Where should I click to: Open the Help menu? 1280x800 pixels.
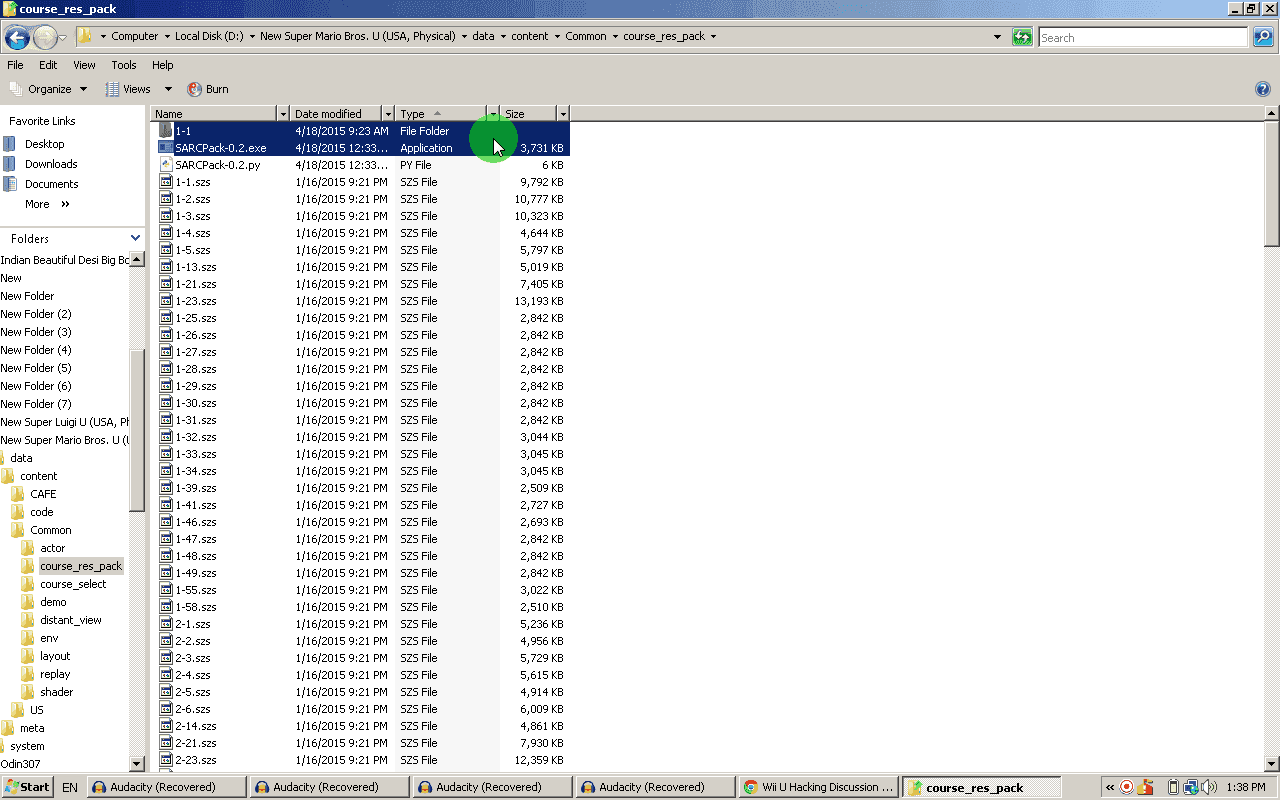point(163,65)
